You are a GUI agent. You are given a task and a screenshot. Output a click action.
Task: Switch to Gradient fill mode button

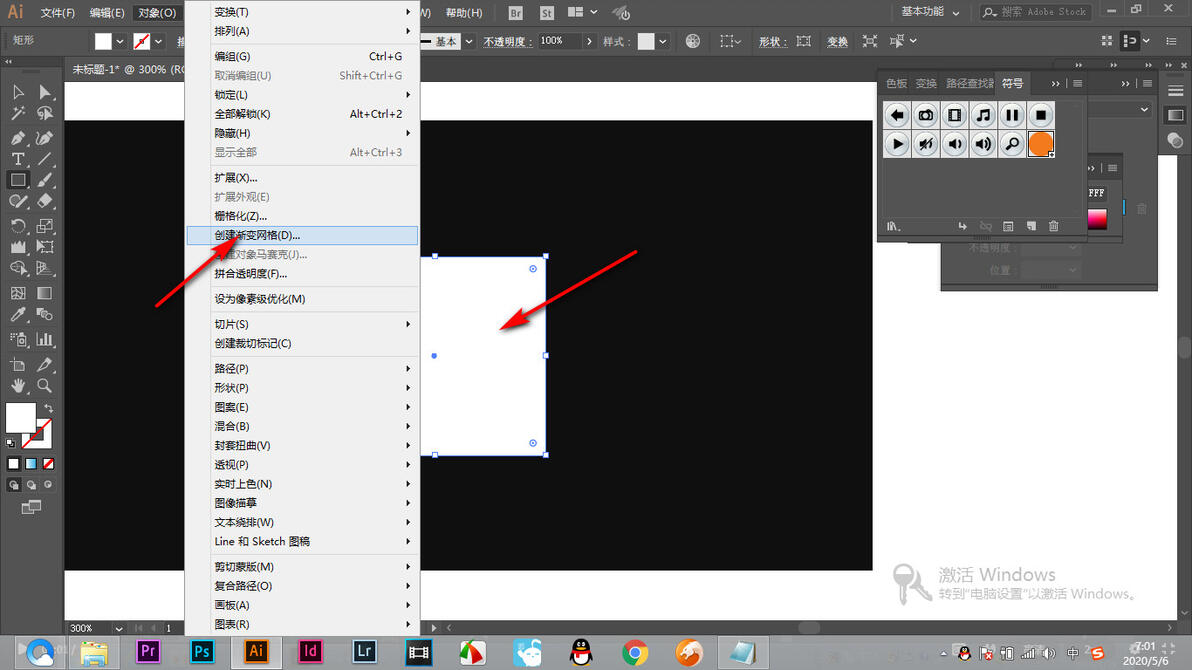click(x=31, y=464)
